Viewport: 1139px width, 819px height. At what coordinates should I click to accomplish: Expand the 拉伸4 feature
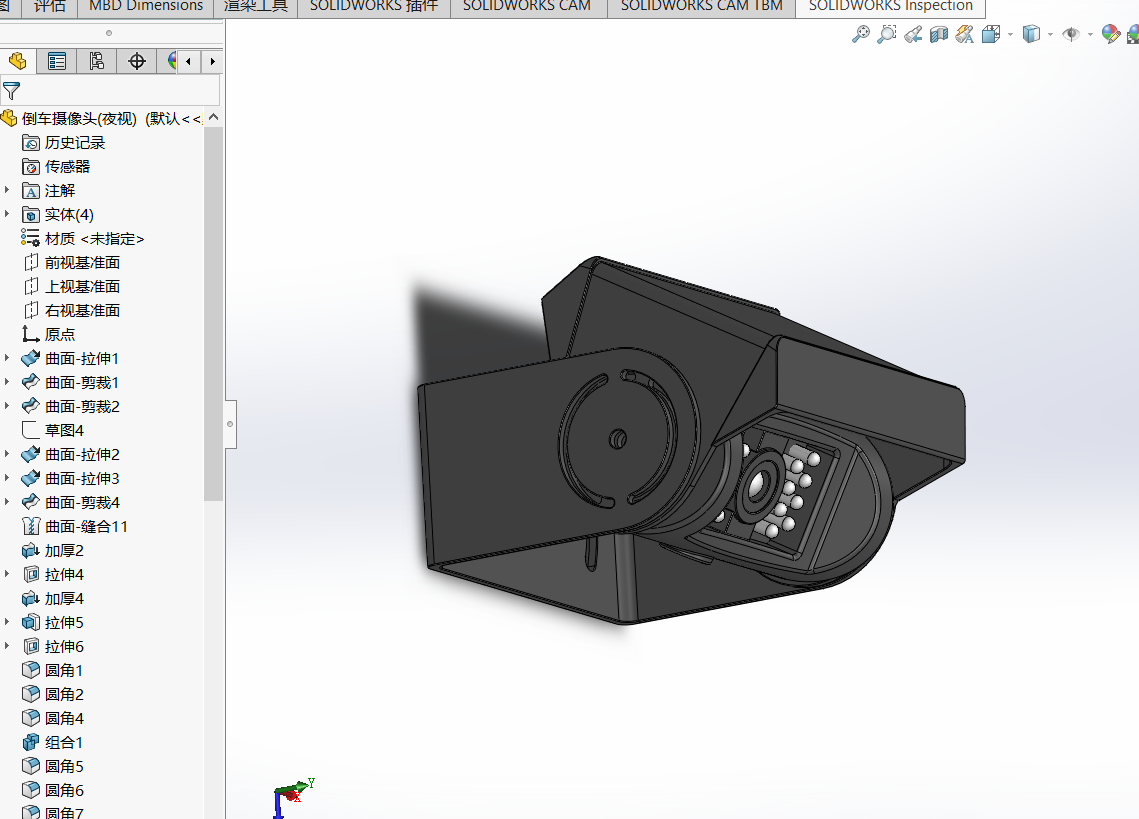pos(7,574)
